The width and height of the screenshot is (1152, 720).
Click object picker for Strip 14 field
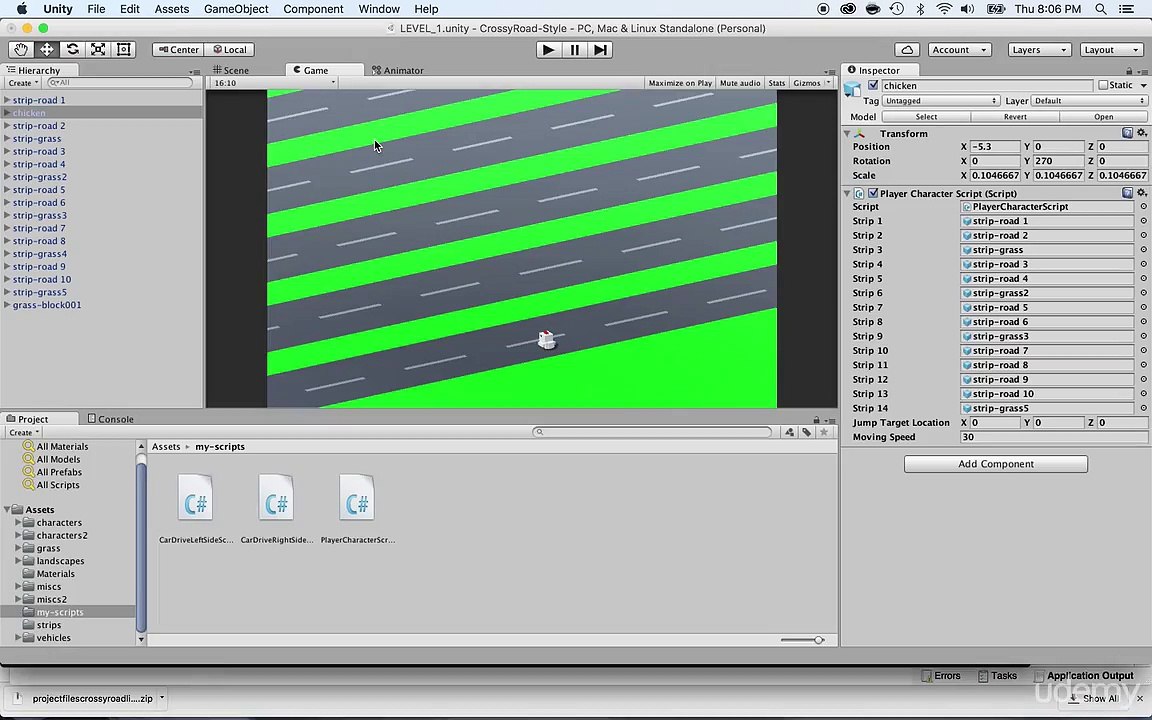pos(1143,408)
